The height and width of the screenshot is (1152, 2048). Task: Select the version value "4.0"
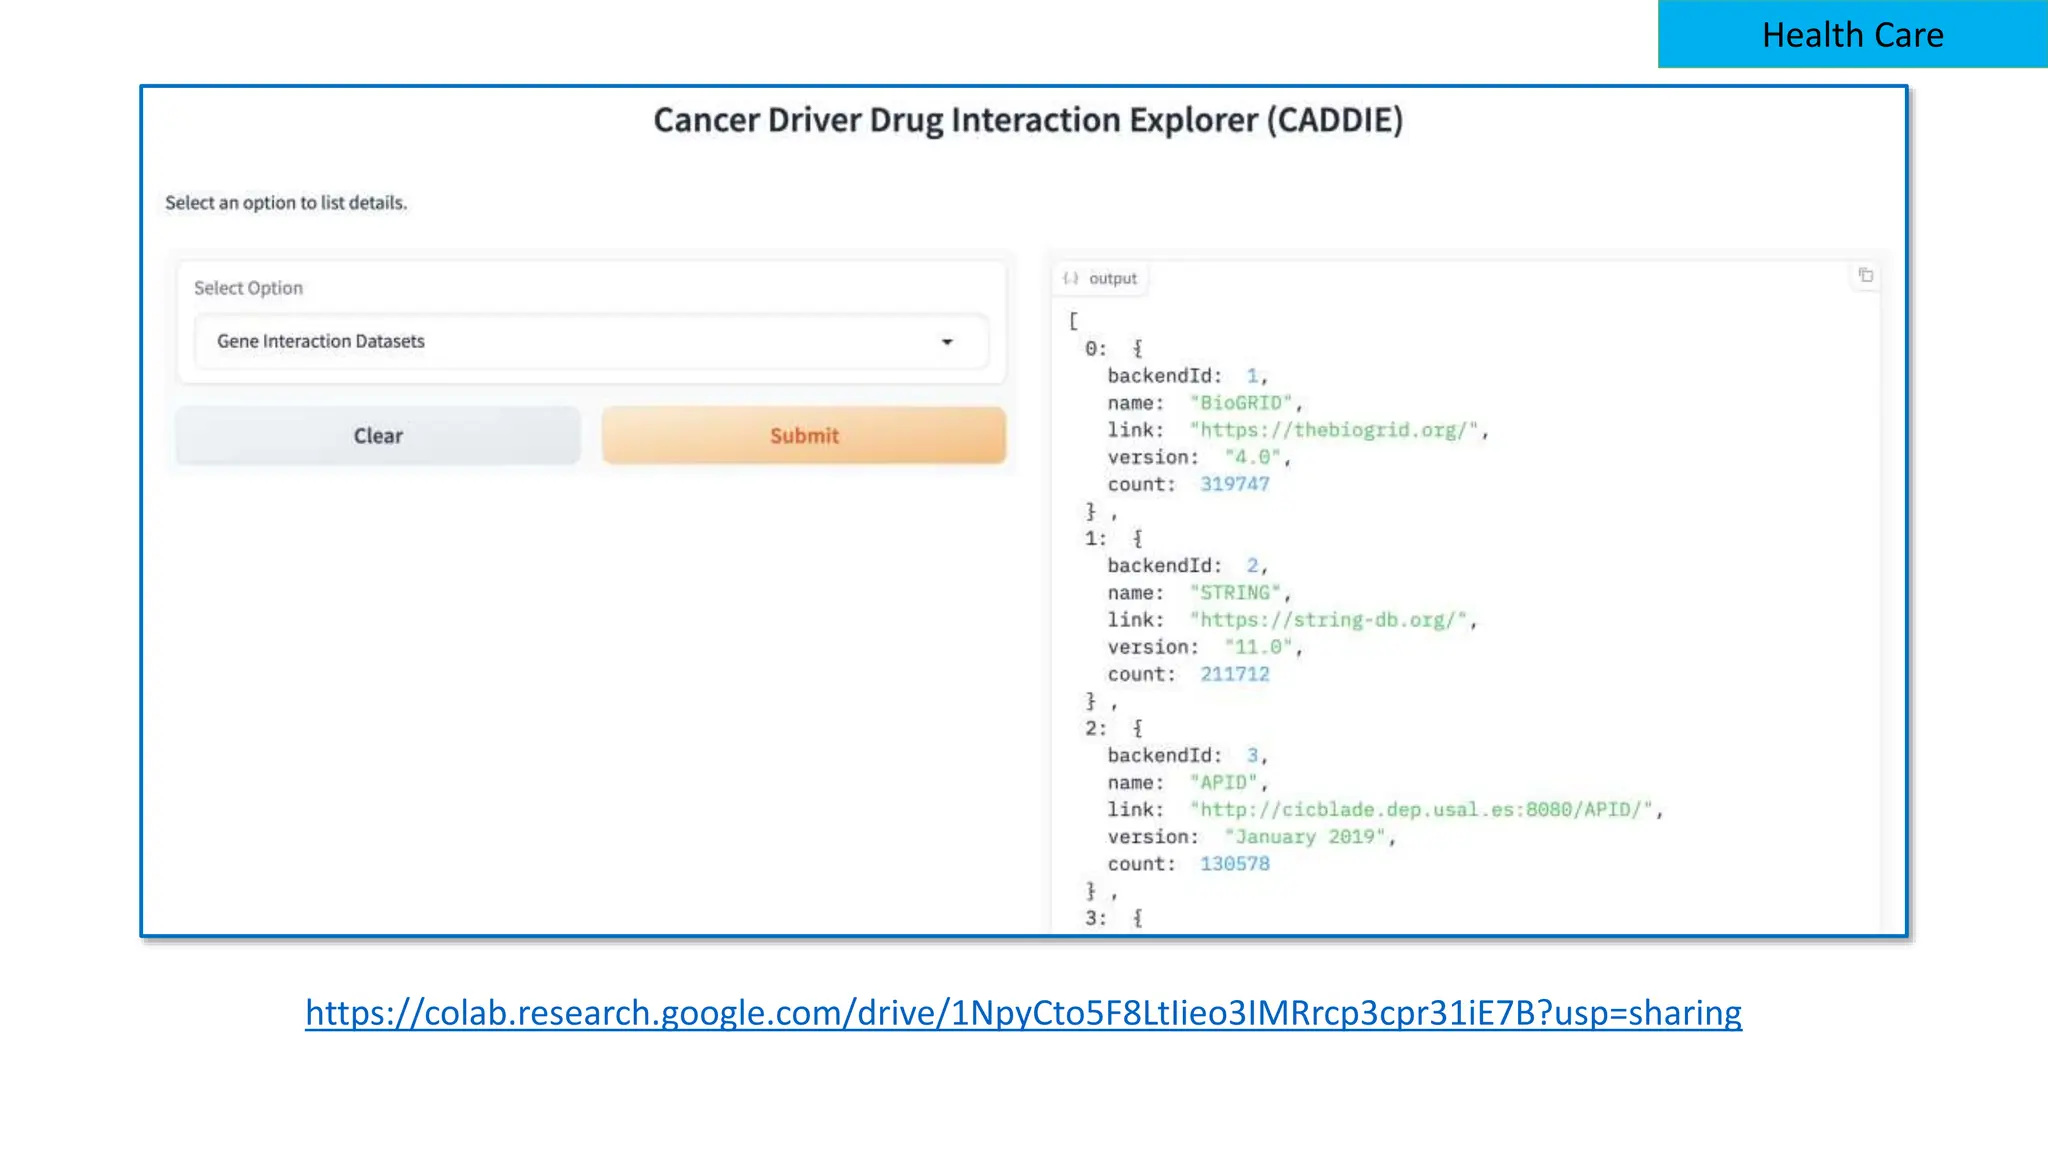1253,457
